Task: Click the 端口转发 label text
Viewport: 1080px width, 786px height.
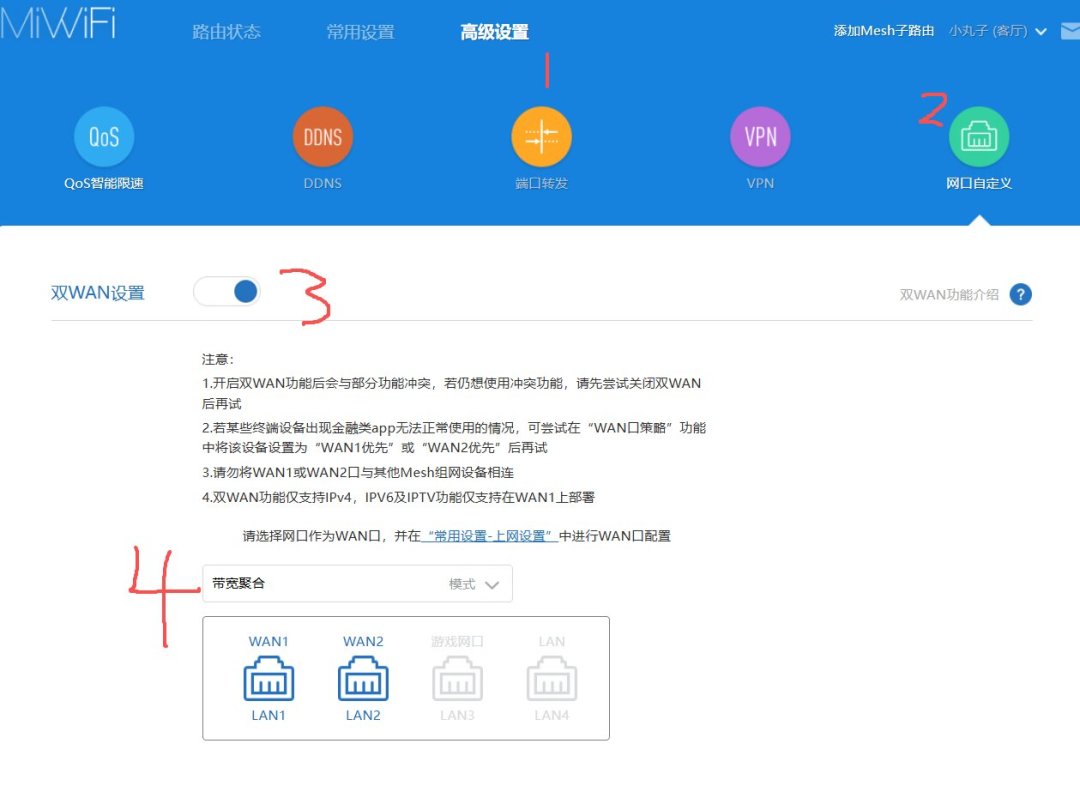Action: [x=541, y=183]
